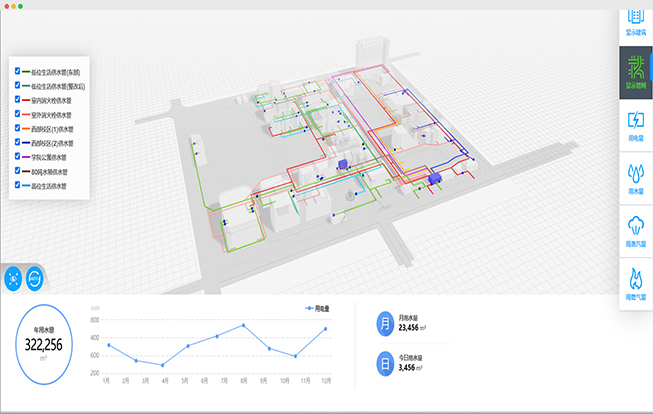Open the 显示建筑 (show buildings) panel
The image size is (653, 414).
(634, 22)
